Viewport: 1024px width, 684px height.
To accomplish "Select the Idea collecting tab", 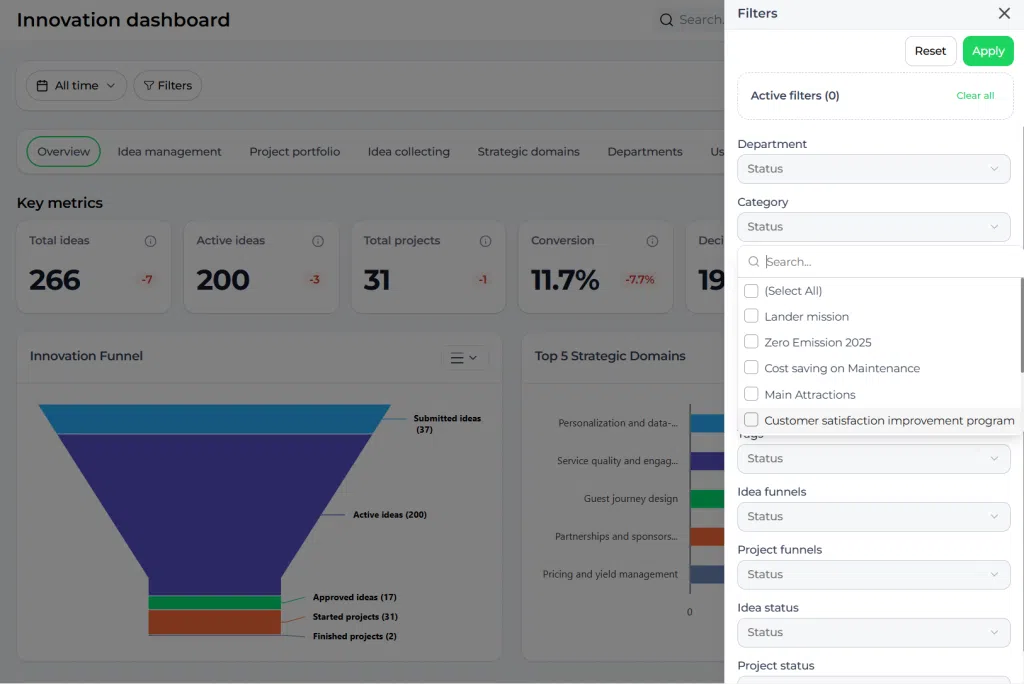I will tap(409, 152).
